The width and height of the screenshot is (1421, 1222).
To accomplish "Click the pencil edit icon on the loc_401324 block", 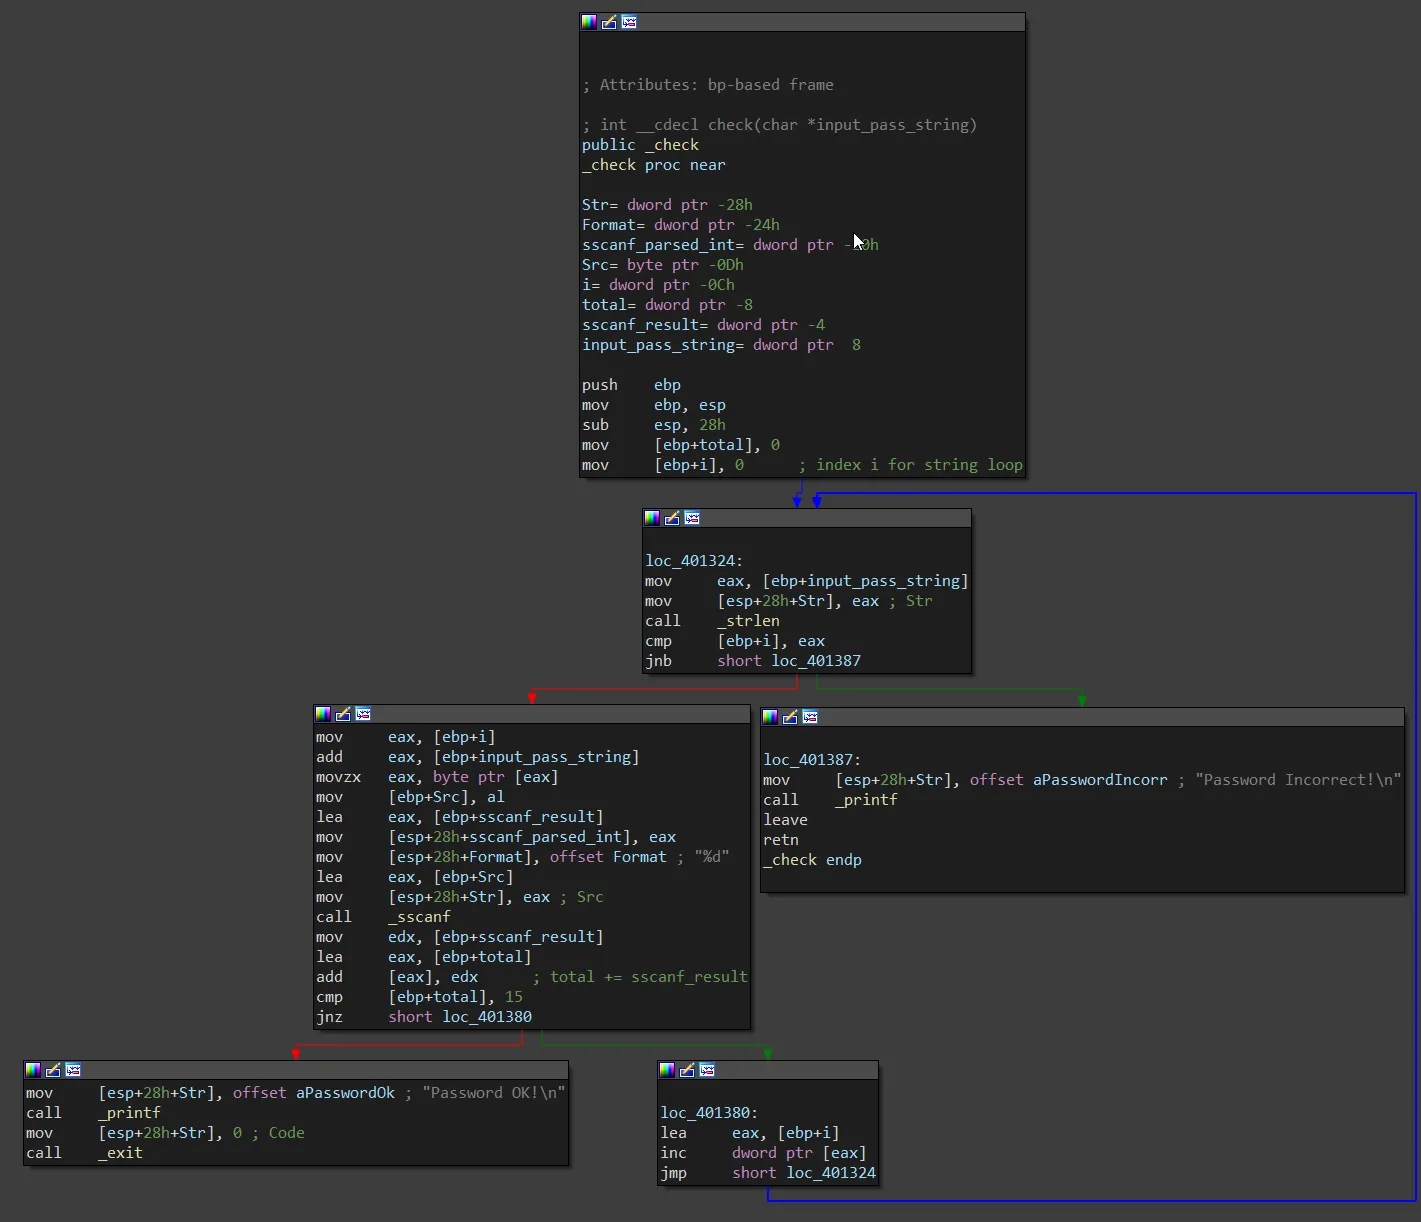I will point(672,518).
